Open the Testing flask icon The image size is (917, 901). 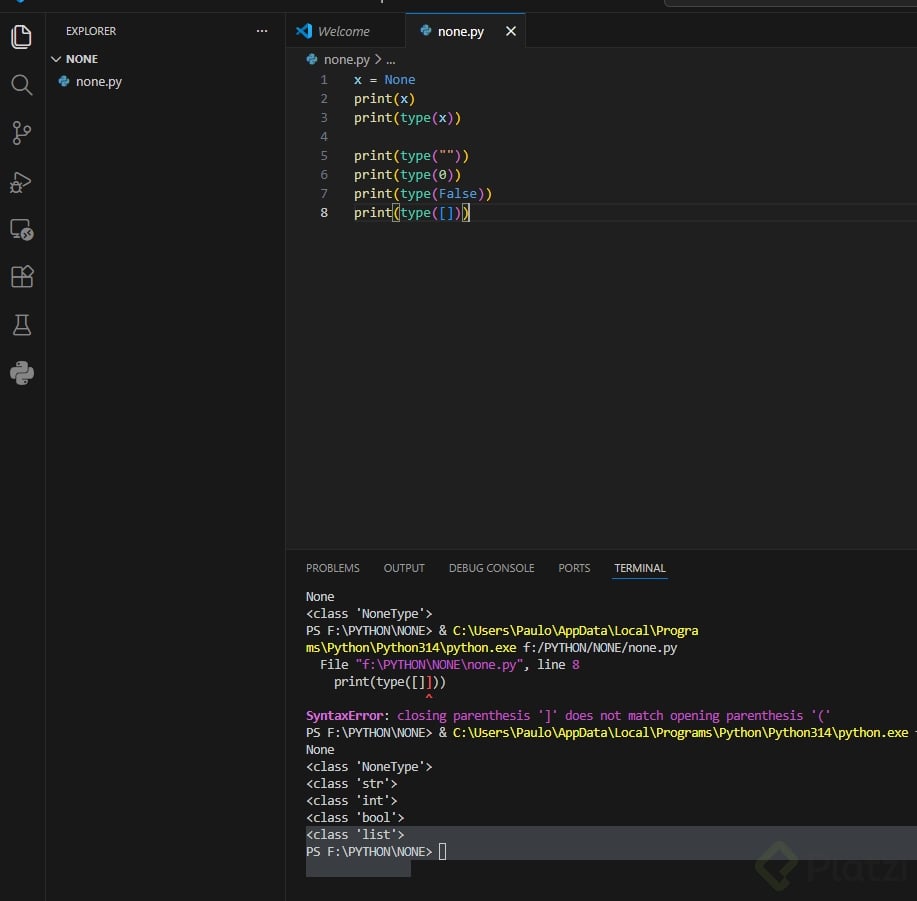22,325
